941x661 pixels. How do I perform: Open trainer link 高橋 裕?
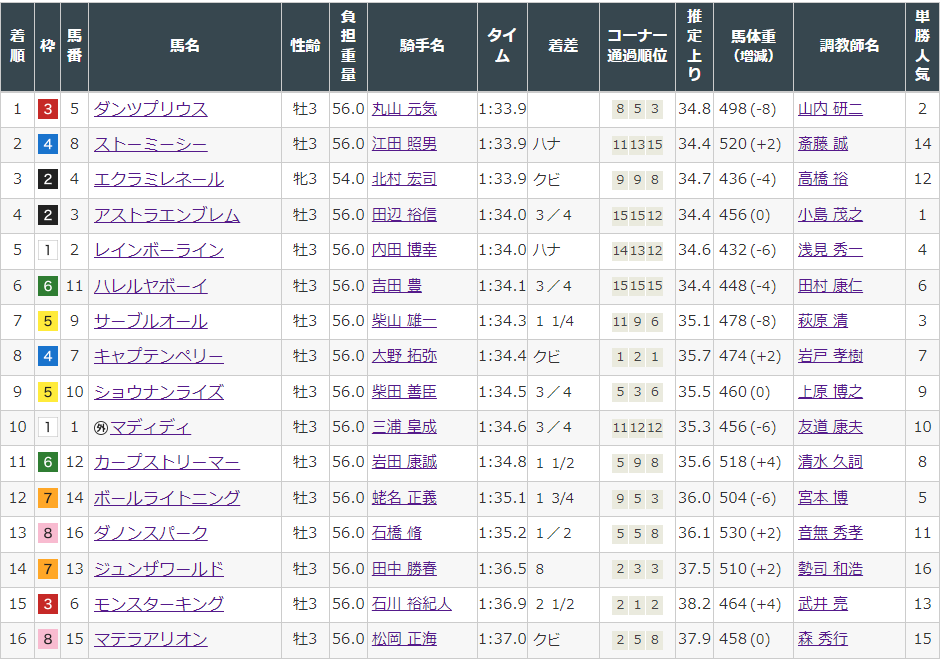tap(823, 179)
